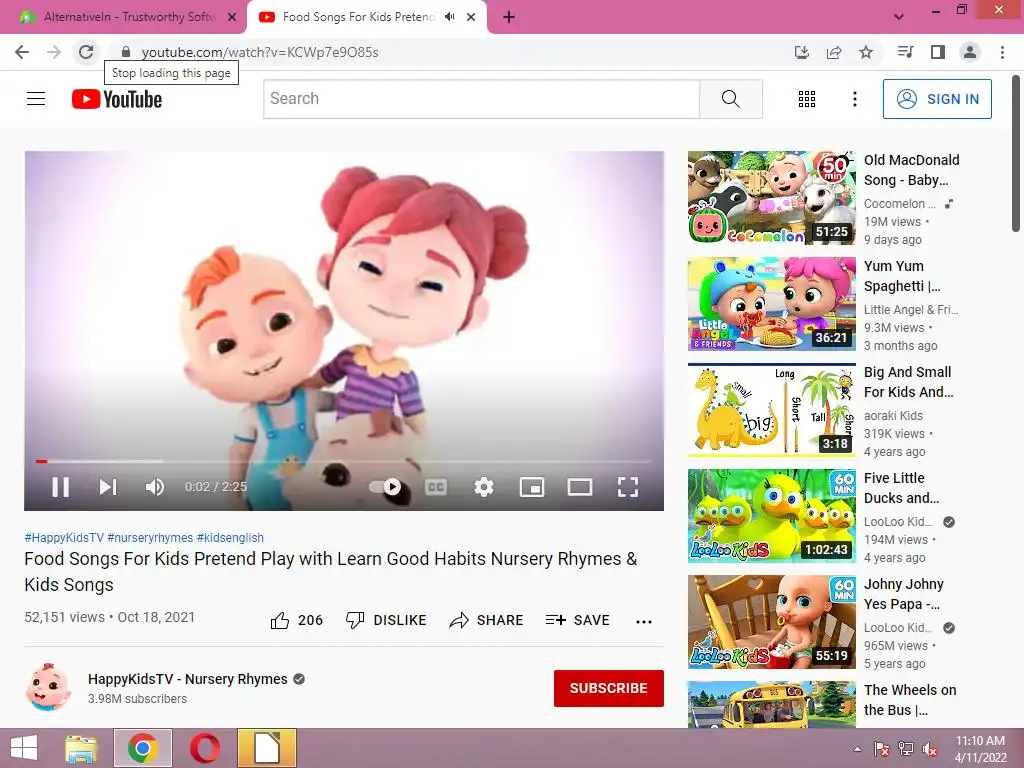The height and width of the screenshot is (768, 1024).
Task: Toggle closed captions CC button
Action: pyautogui.click(x=436, y=487)
